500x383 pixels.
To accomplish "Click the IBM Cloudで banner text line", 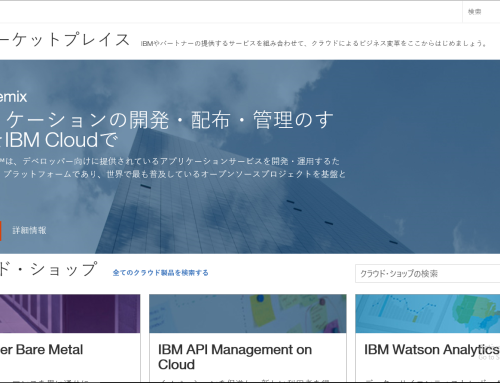I will (59, 140).
